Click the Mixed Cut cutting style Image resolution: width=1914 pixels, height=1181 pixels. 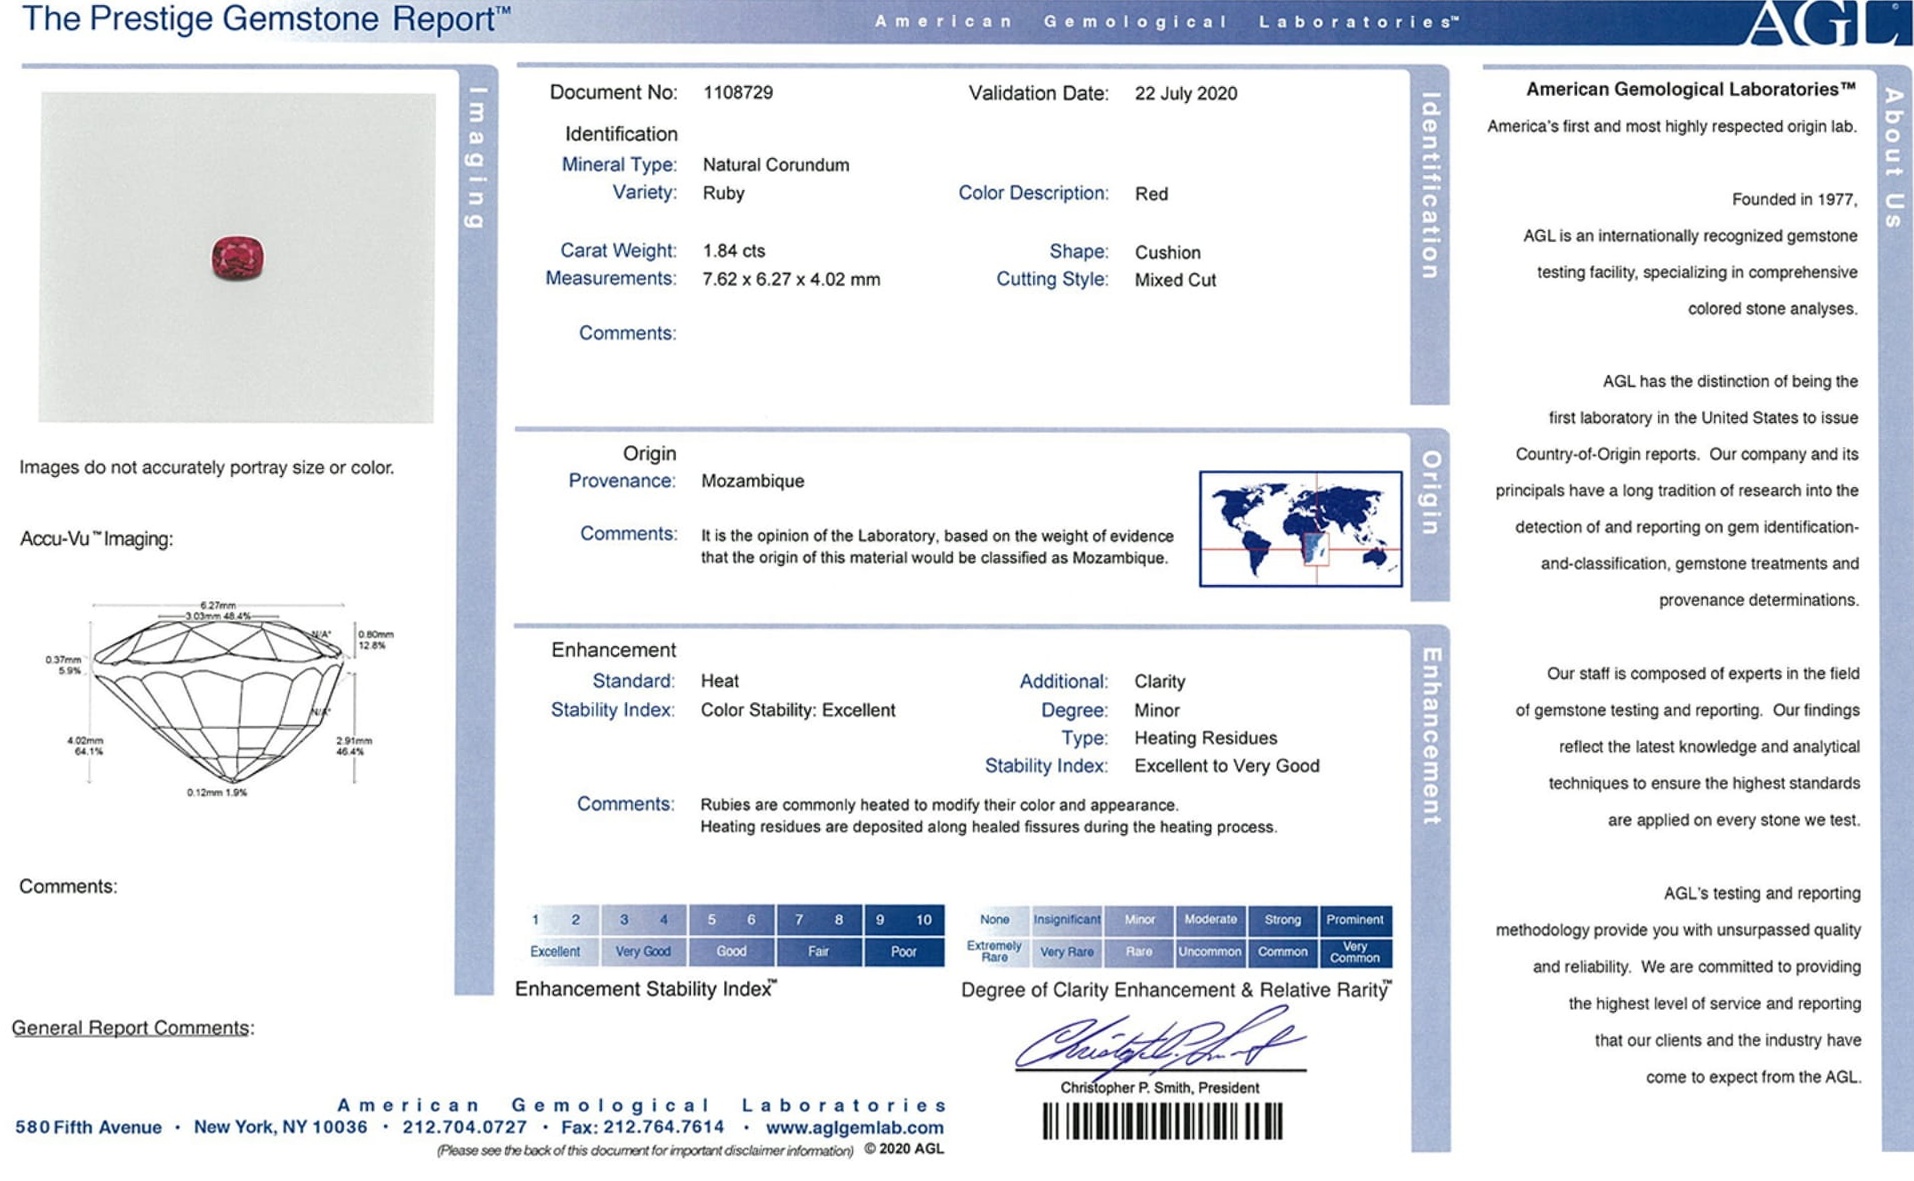pyautogui.click(x=1175, y=280)
